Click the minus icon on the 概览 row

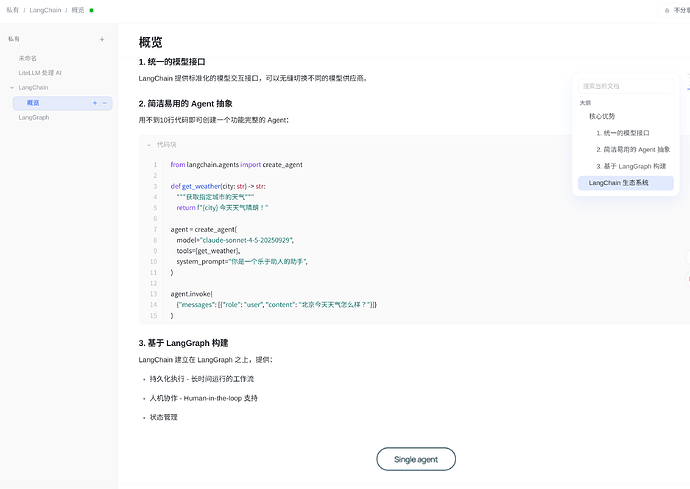105,103
